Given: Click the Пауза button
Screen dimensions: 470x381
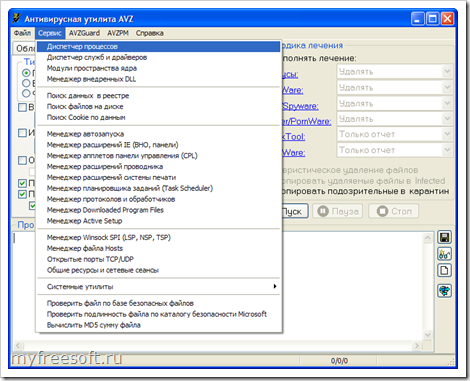Looking at the screenshot, I should pos(337,211).
